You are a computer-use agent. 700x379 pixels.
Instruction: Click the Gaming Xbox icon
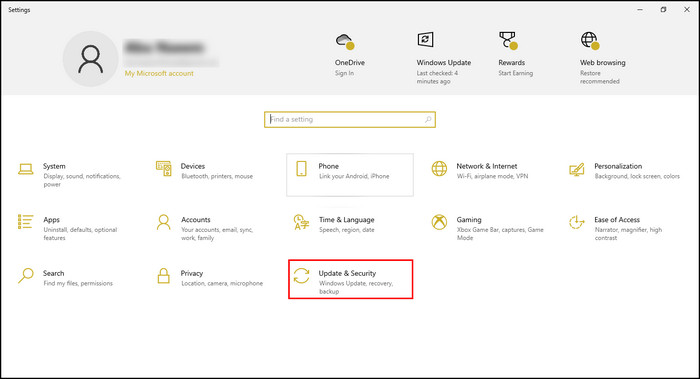439,222
